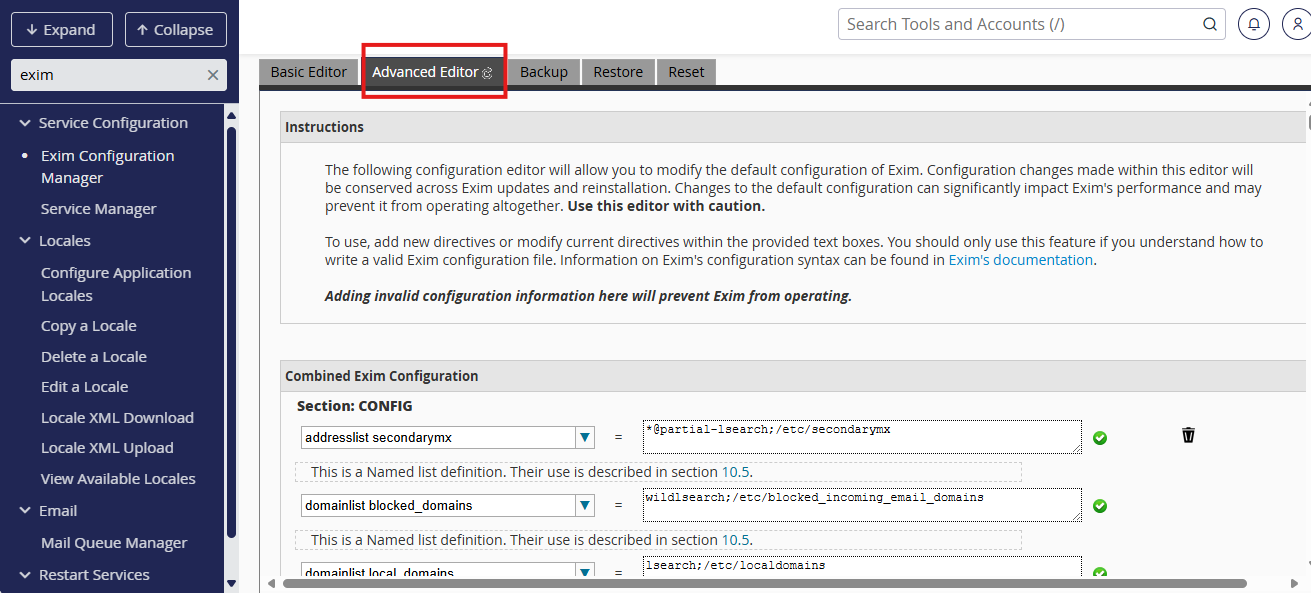Click green check beside blocked_domains value
Screen dimensions: 1311x593
pyautogui.click(x=1100, y=506)
